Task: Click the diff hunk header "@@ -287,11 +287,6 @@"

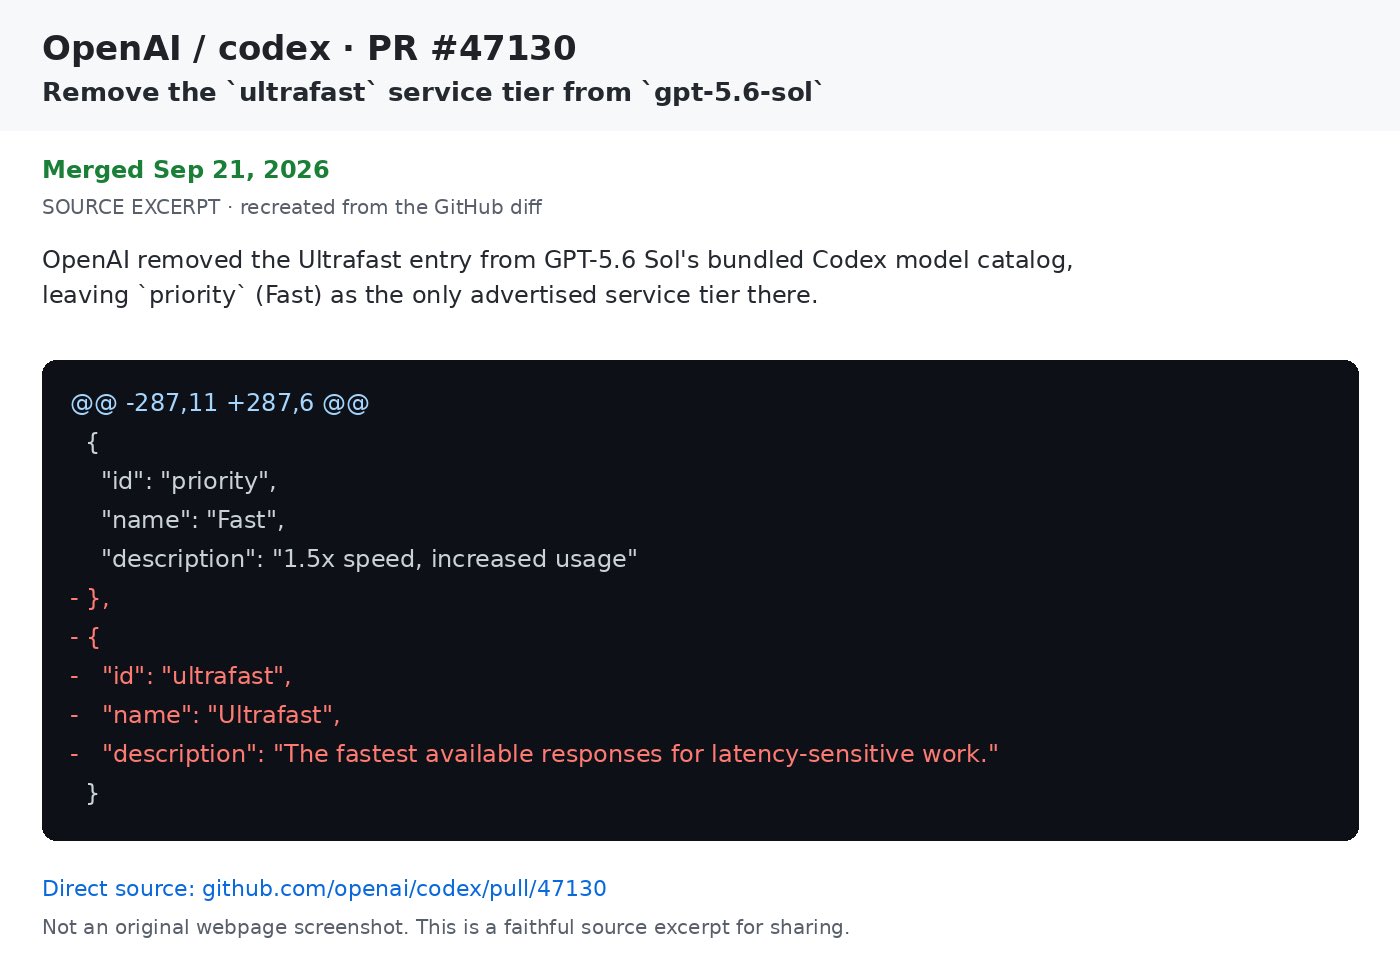Action: coord(220,403)
